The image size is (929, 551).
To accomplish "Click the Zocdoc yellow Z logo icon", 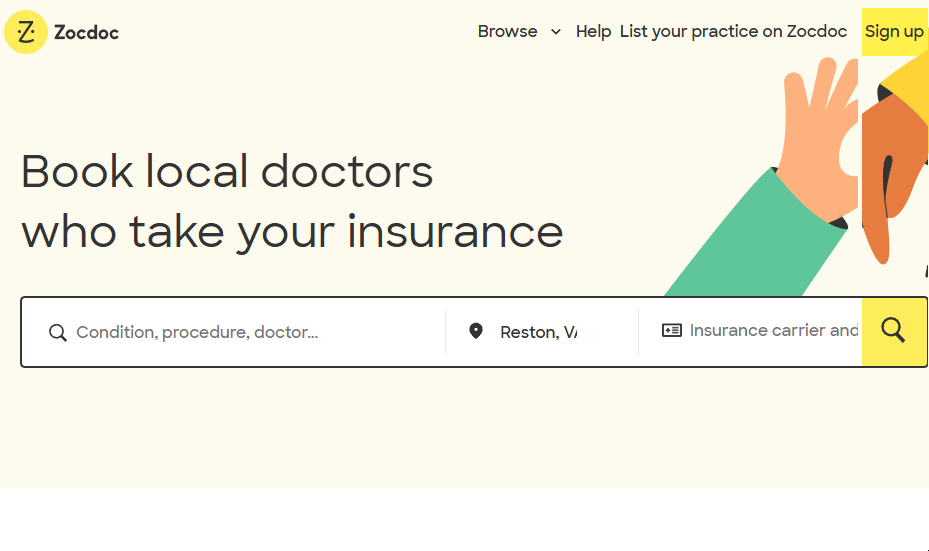I will (25, 32).
